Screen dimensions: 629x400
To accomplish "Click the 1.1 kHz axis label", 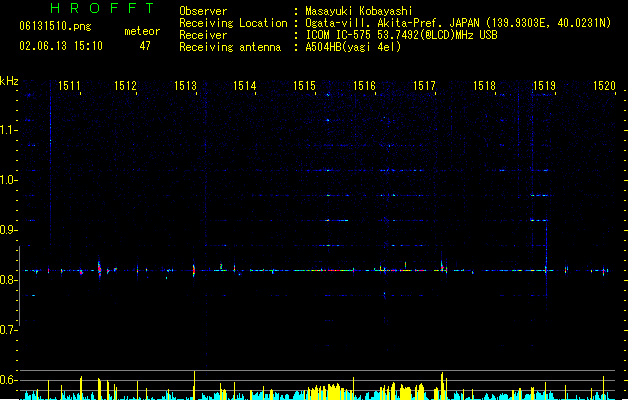I will (8, 130).
